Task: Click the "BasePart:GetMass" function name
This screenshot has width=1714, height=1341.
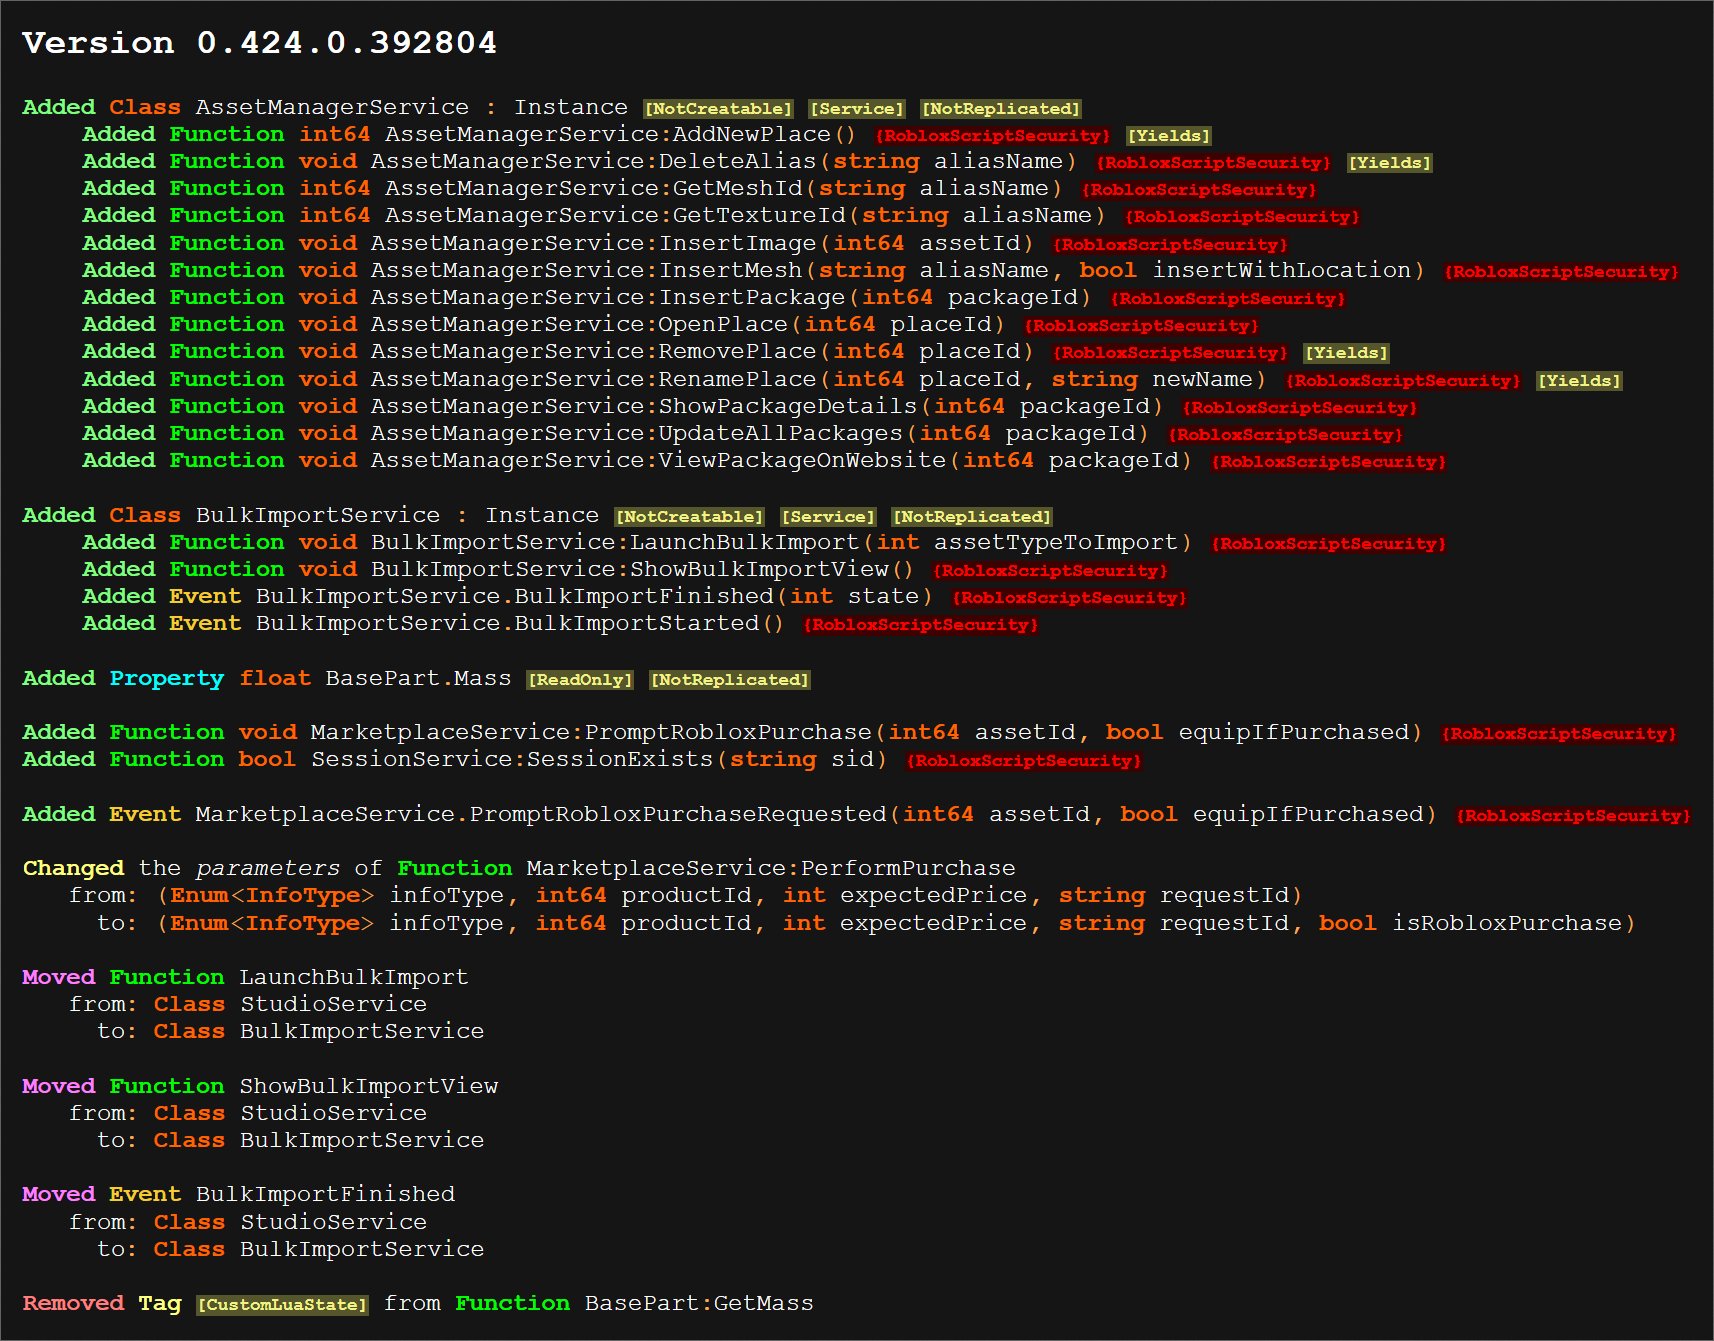Action: (x=699, y=1303)
